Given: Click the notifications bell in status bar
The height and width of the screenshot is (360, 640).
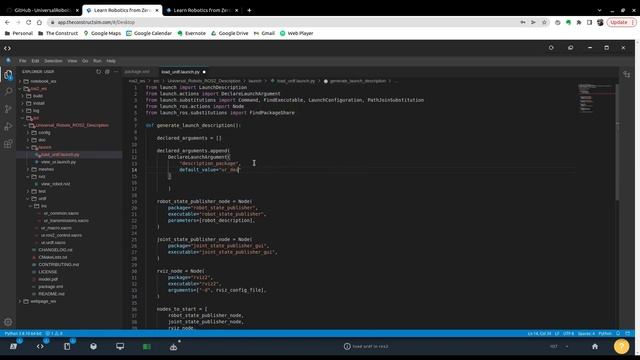Looking at the screenshot, I should tap(618, 333).
